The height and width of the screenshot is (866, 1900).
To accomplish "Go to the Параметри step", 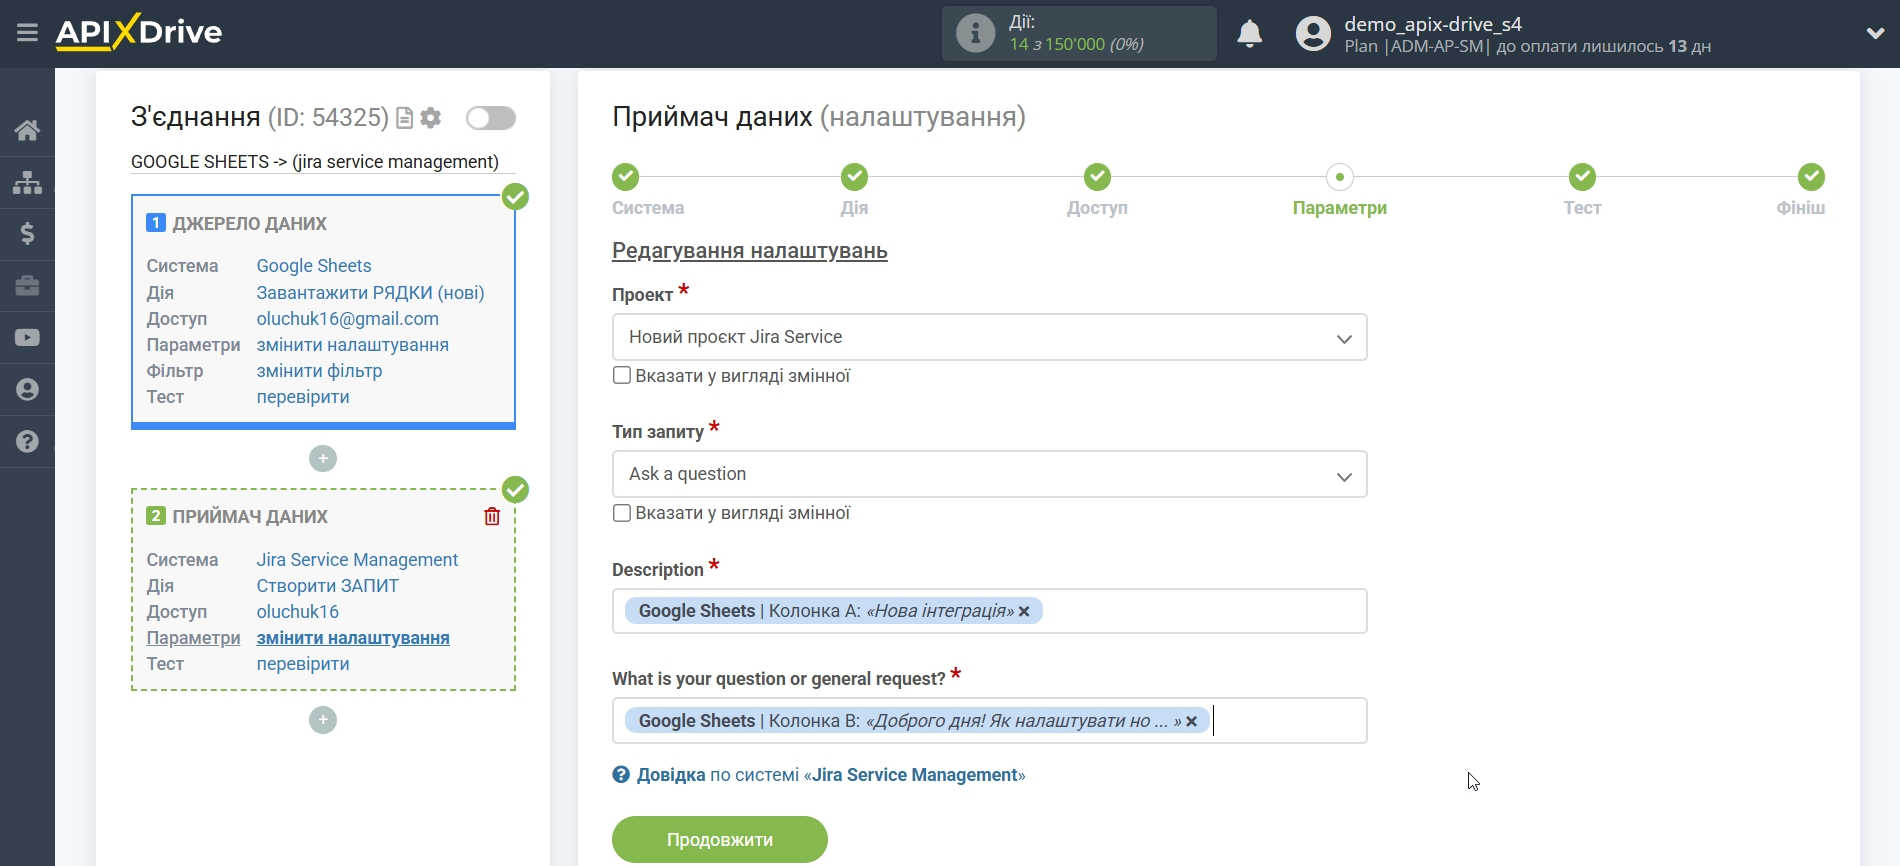I will [1339, 177].
